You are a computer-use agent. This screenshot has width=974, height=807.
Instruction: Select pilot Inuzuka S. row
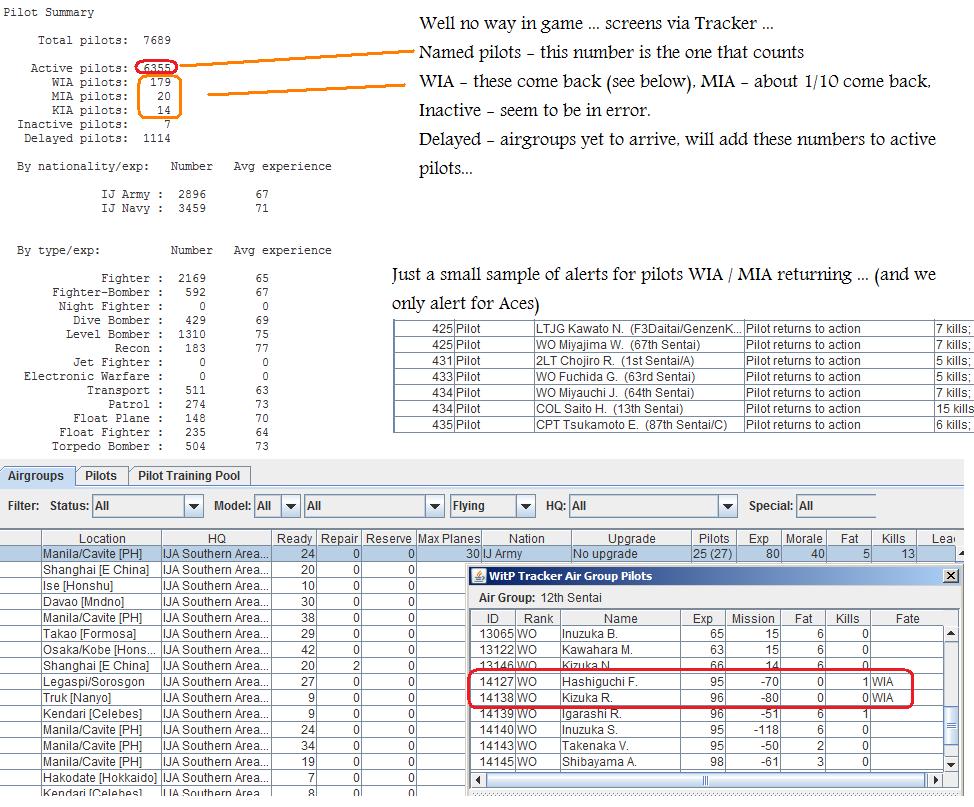pos(707,730)
